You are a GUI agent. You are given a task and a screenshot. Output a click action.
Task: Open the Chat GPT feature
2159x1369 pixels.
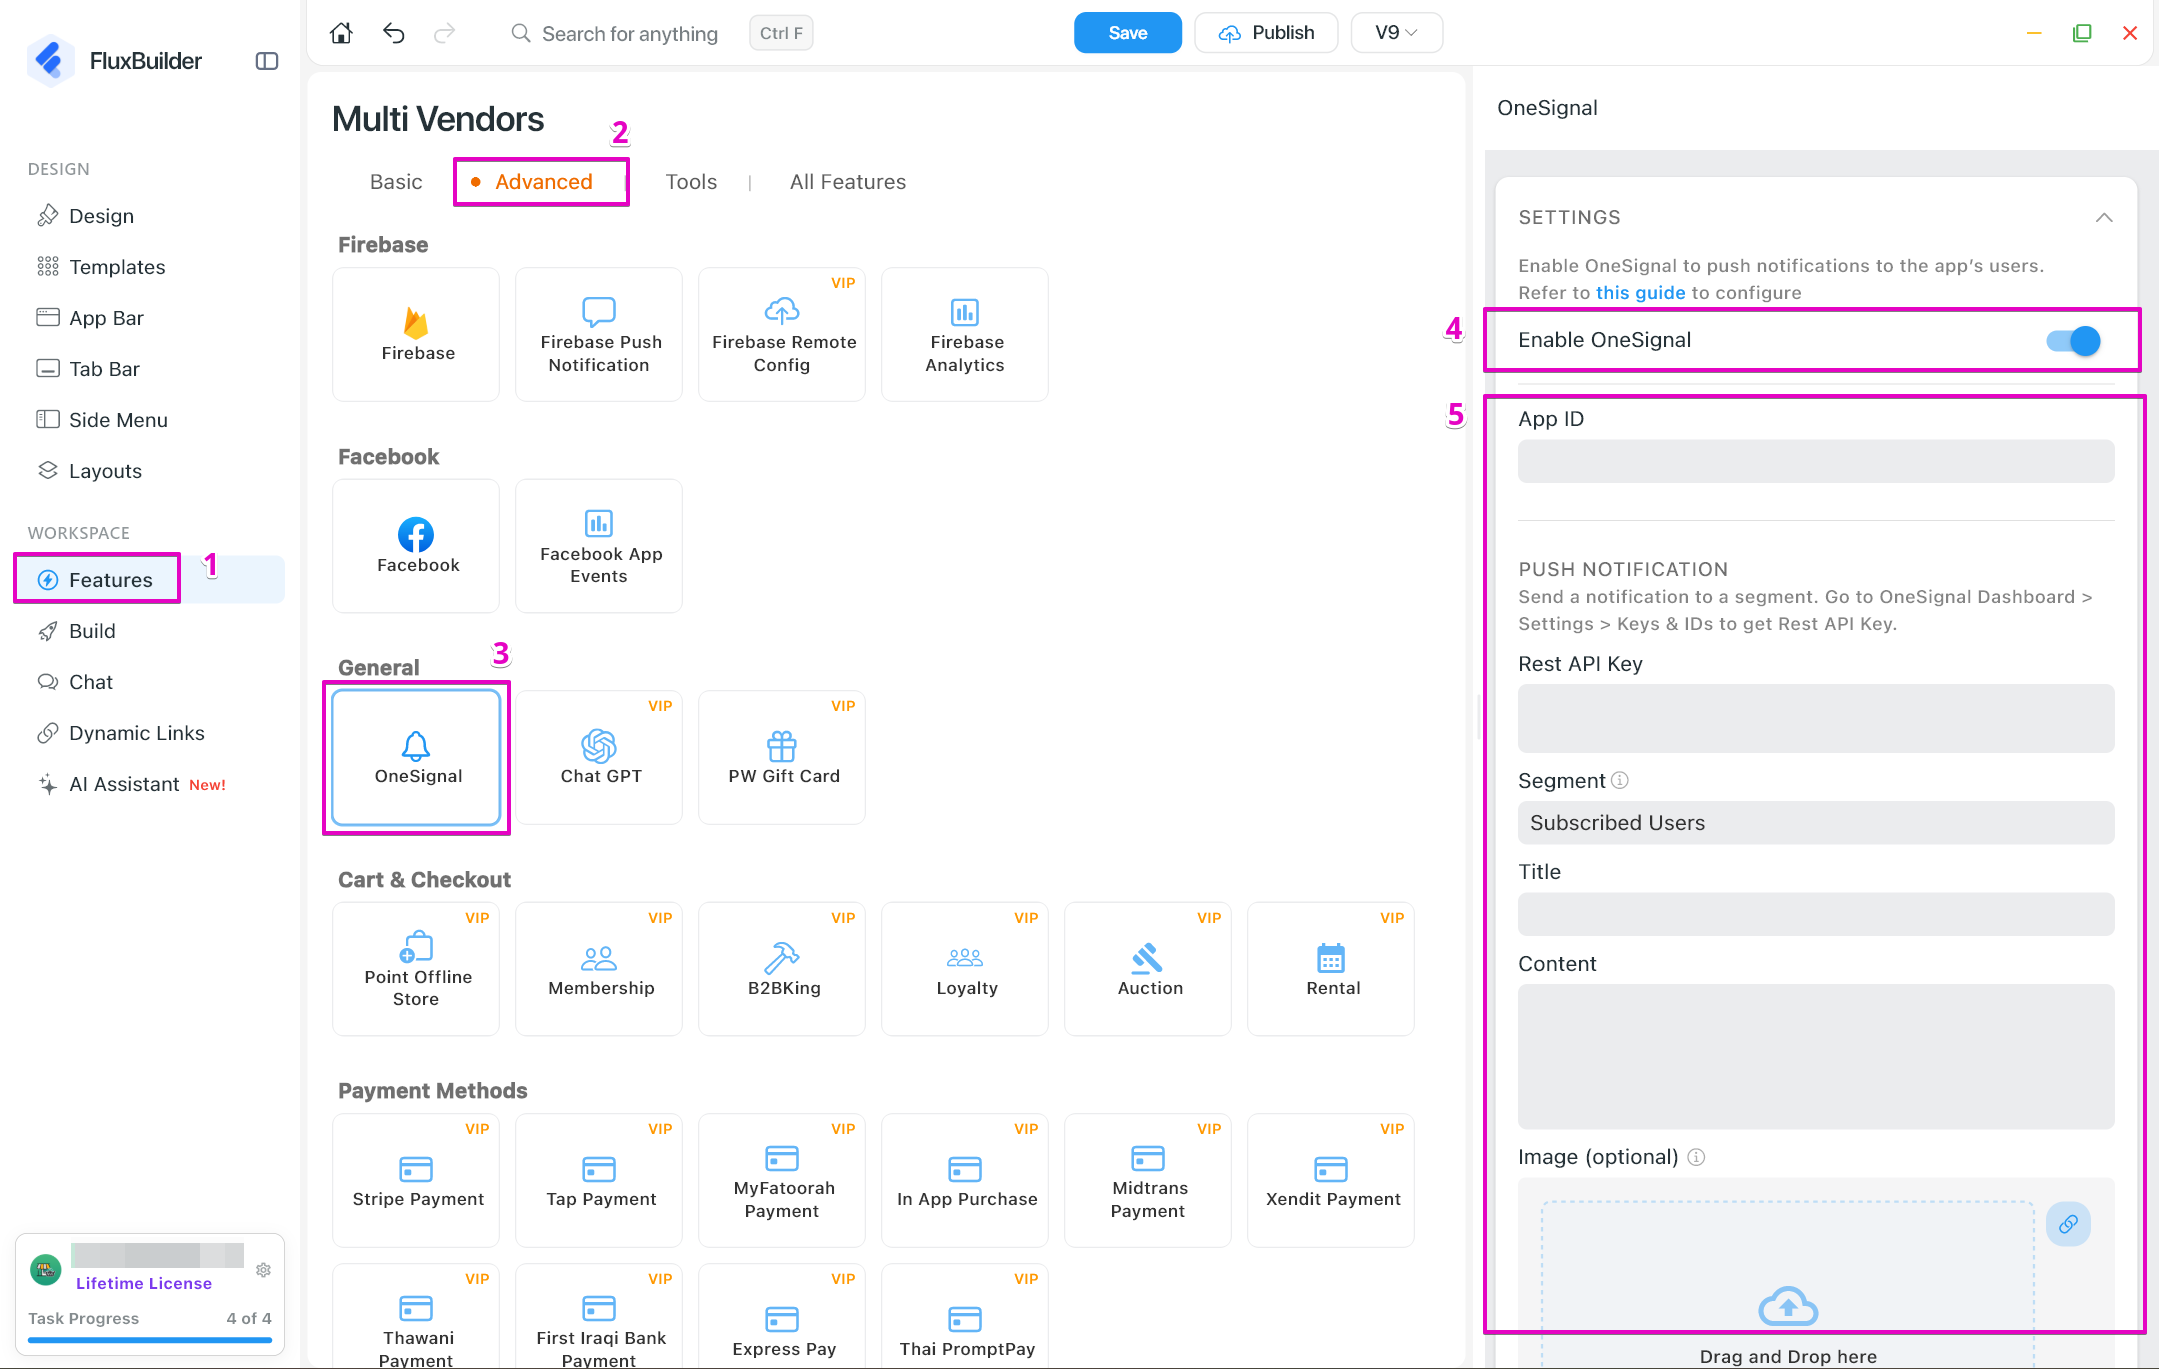pos(599,757)
